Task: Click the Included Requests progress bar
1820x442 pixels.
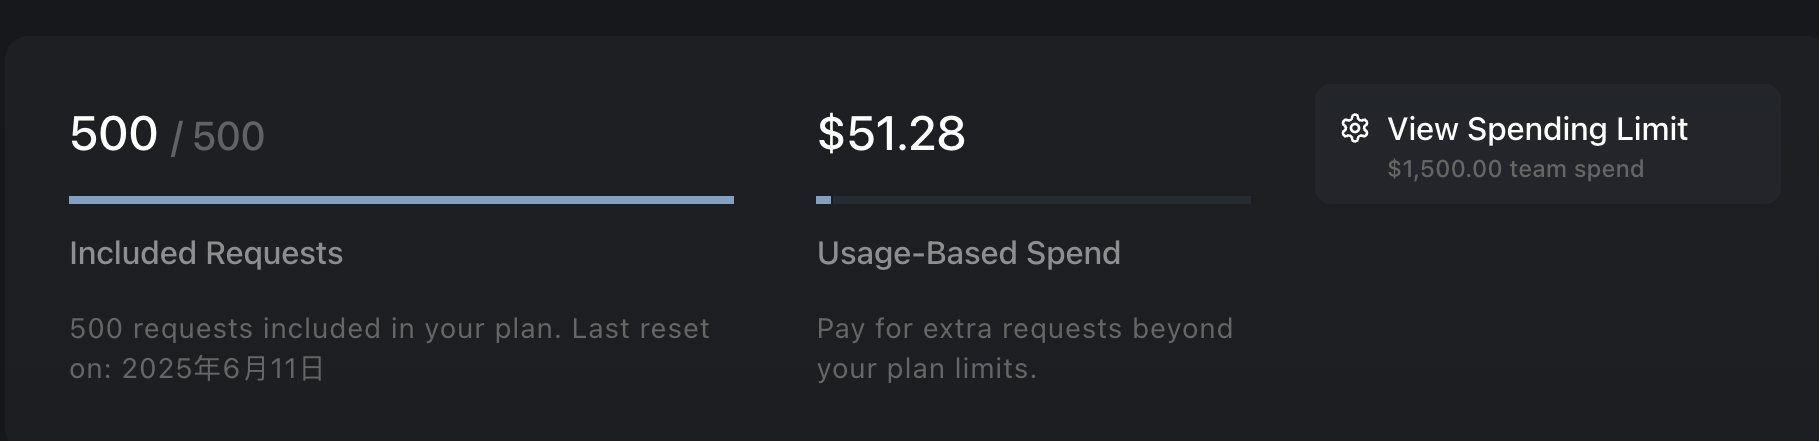Action: coord(401,200)
